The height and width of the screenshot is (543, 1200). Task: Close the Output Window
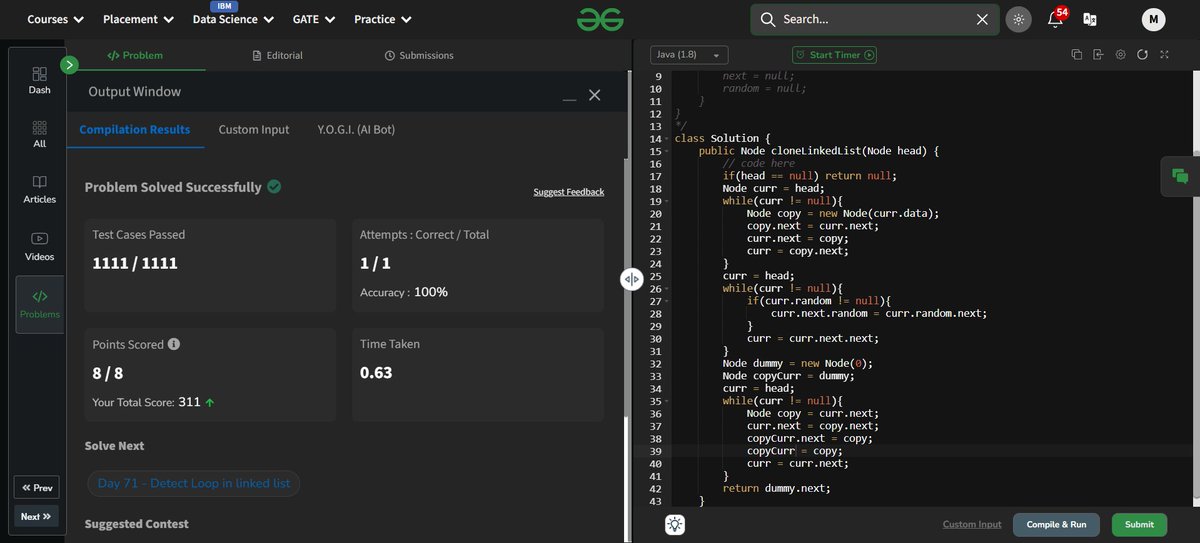[x=595, y=95]
